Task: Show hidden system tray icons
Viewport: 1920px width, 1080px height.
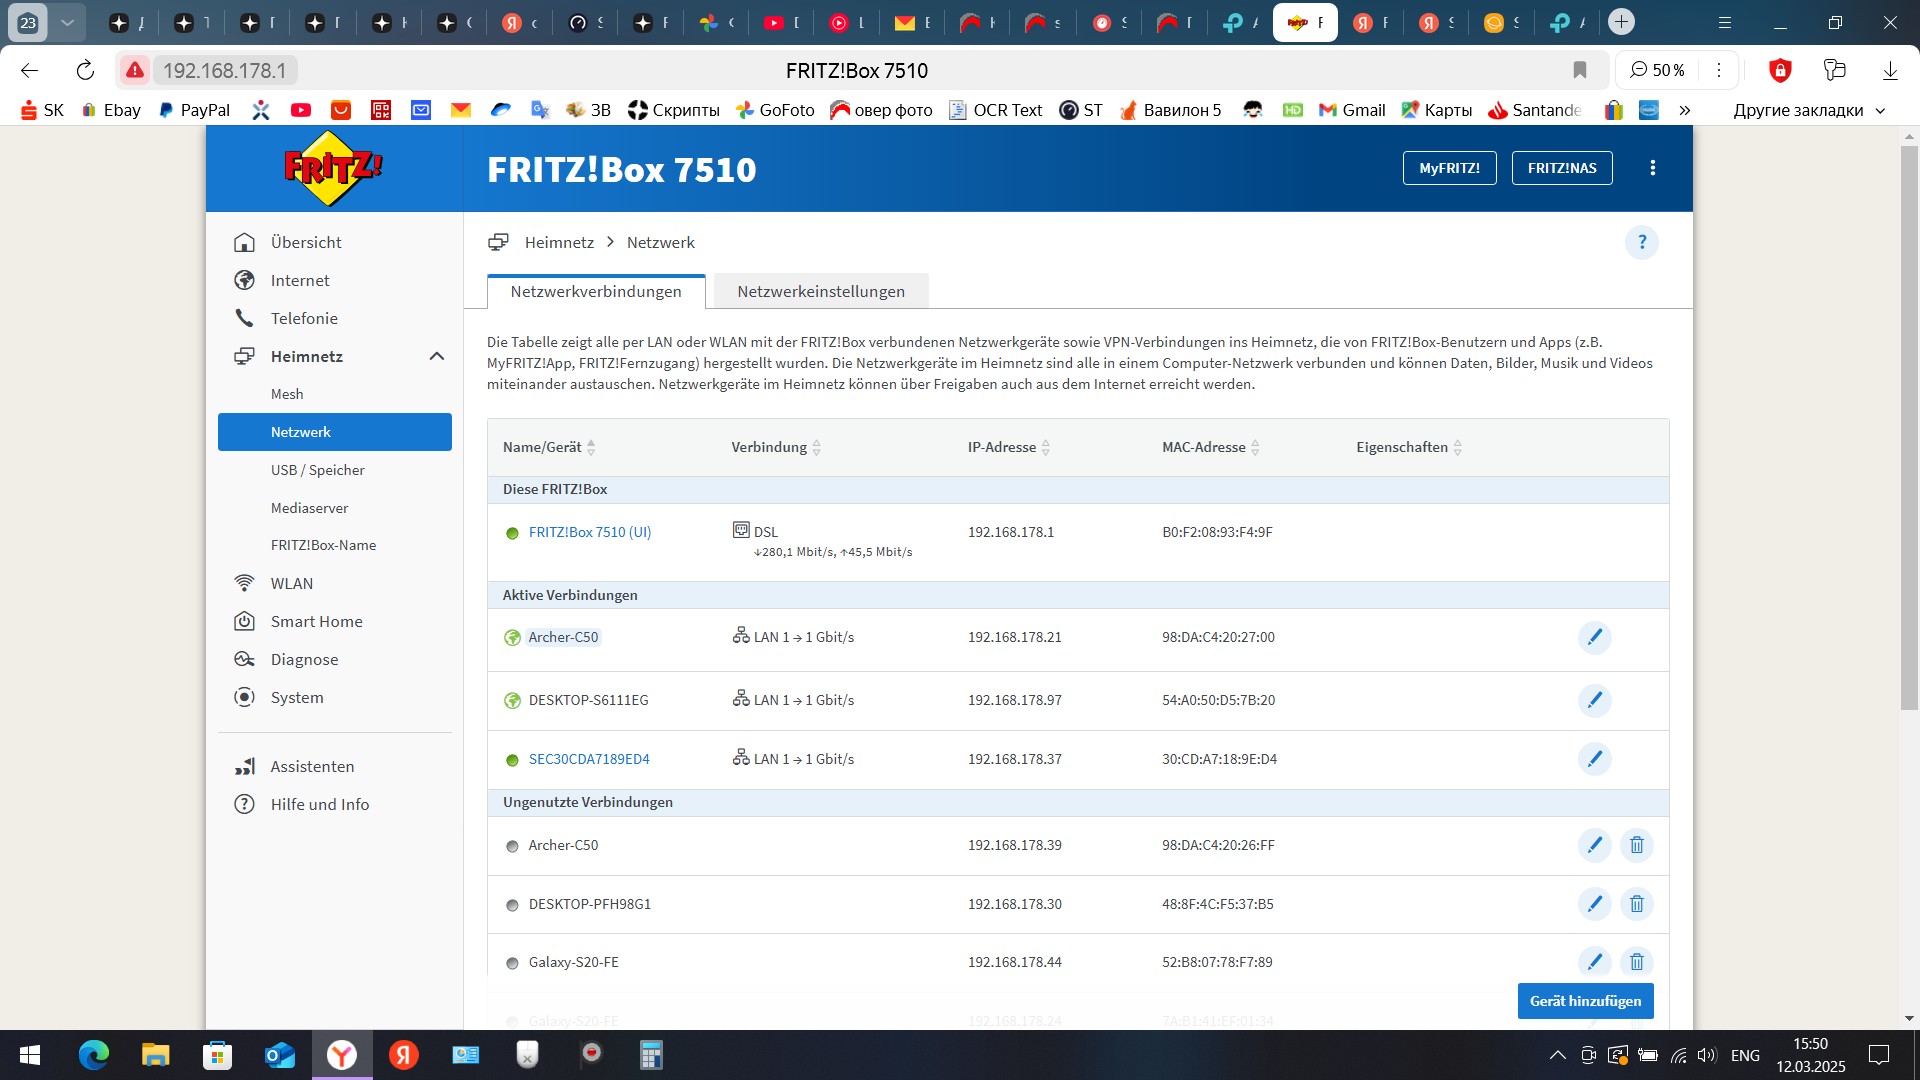Action: [1558, 1055]
